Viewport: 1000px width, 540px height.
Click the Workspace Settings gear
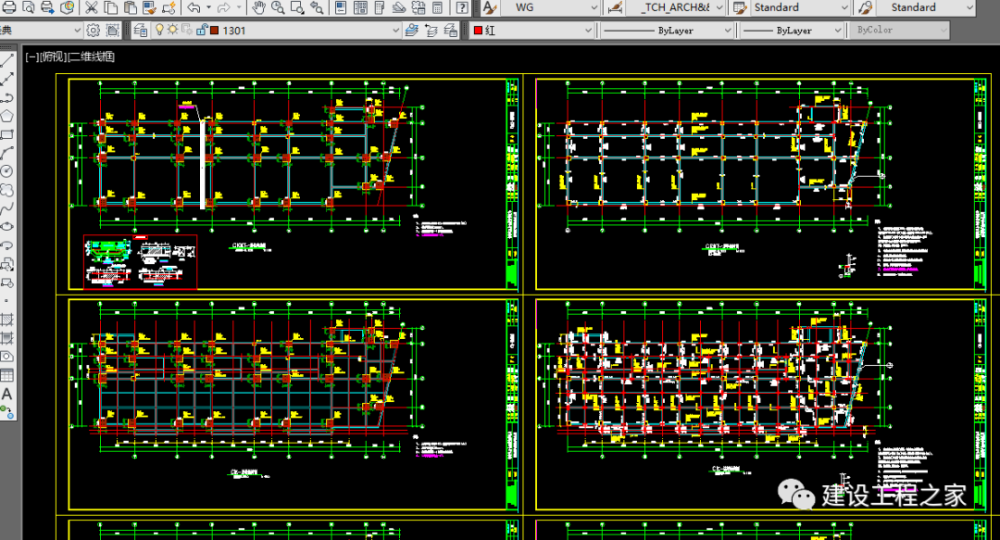click(x=93, y=30)
